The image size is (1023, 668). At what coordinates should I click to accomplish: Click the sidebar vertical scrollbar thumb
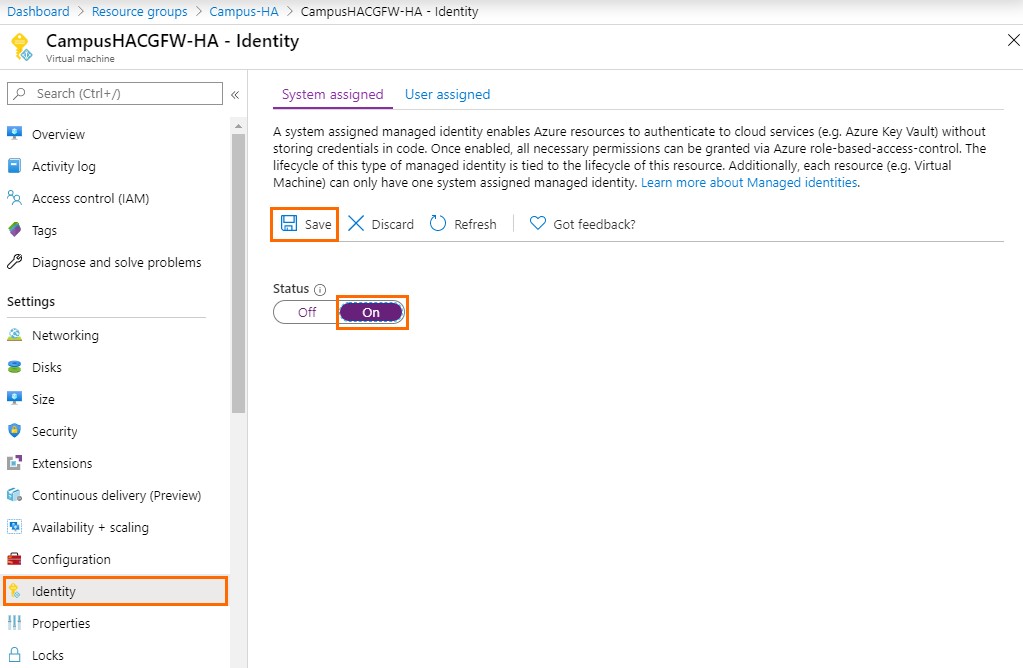(238, 273)
